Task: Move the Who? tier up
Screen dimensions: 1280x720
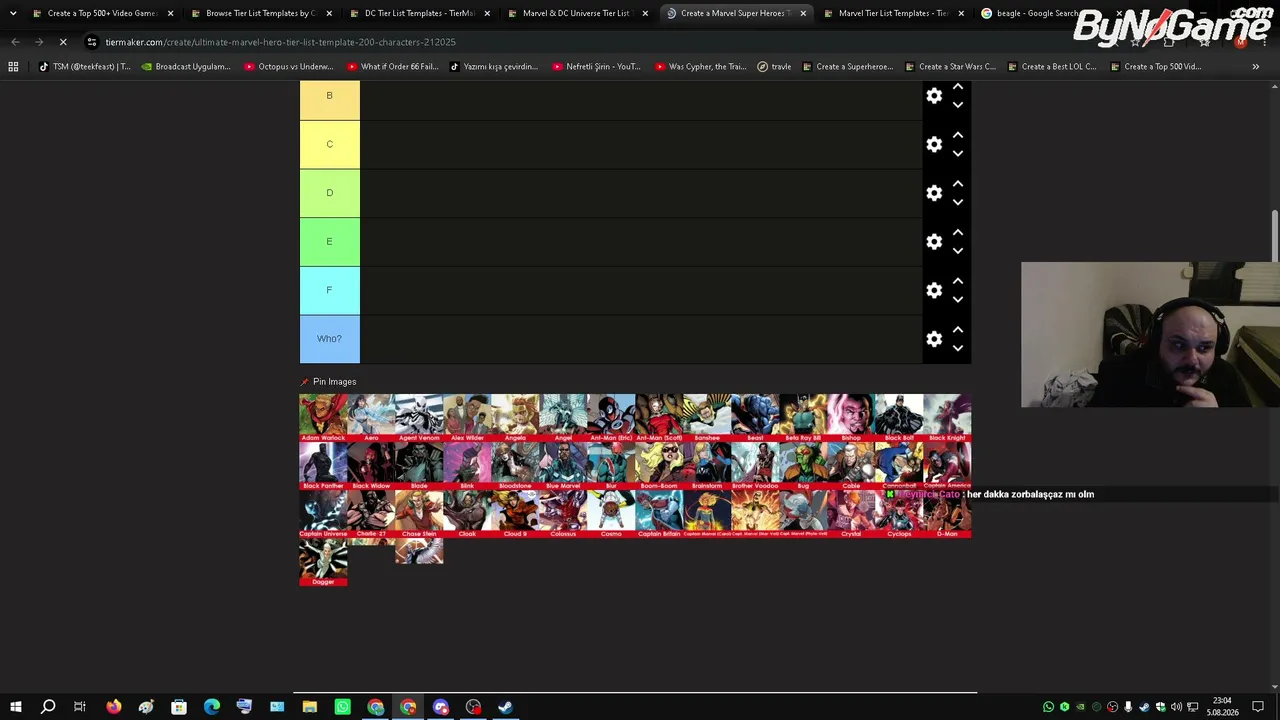Action: click(958, 329)
